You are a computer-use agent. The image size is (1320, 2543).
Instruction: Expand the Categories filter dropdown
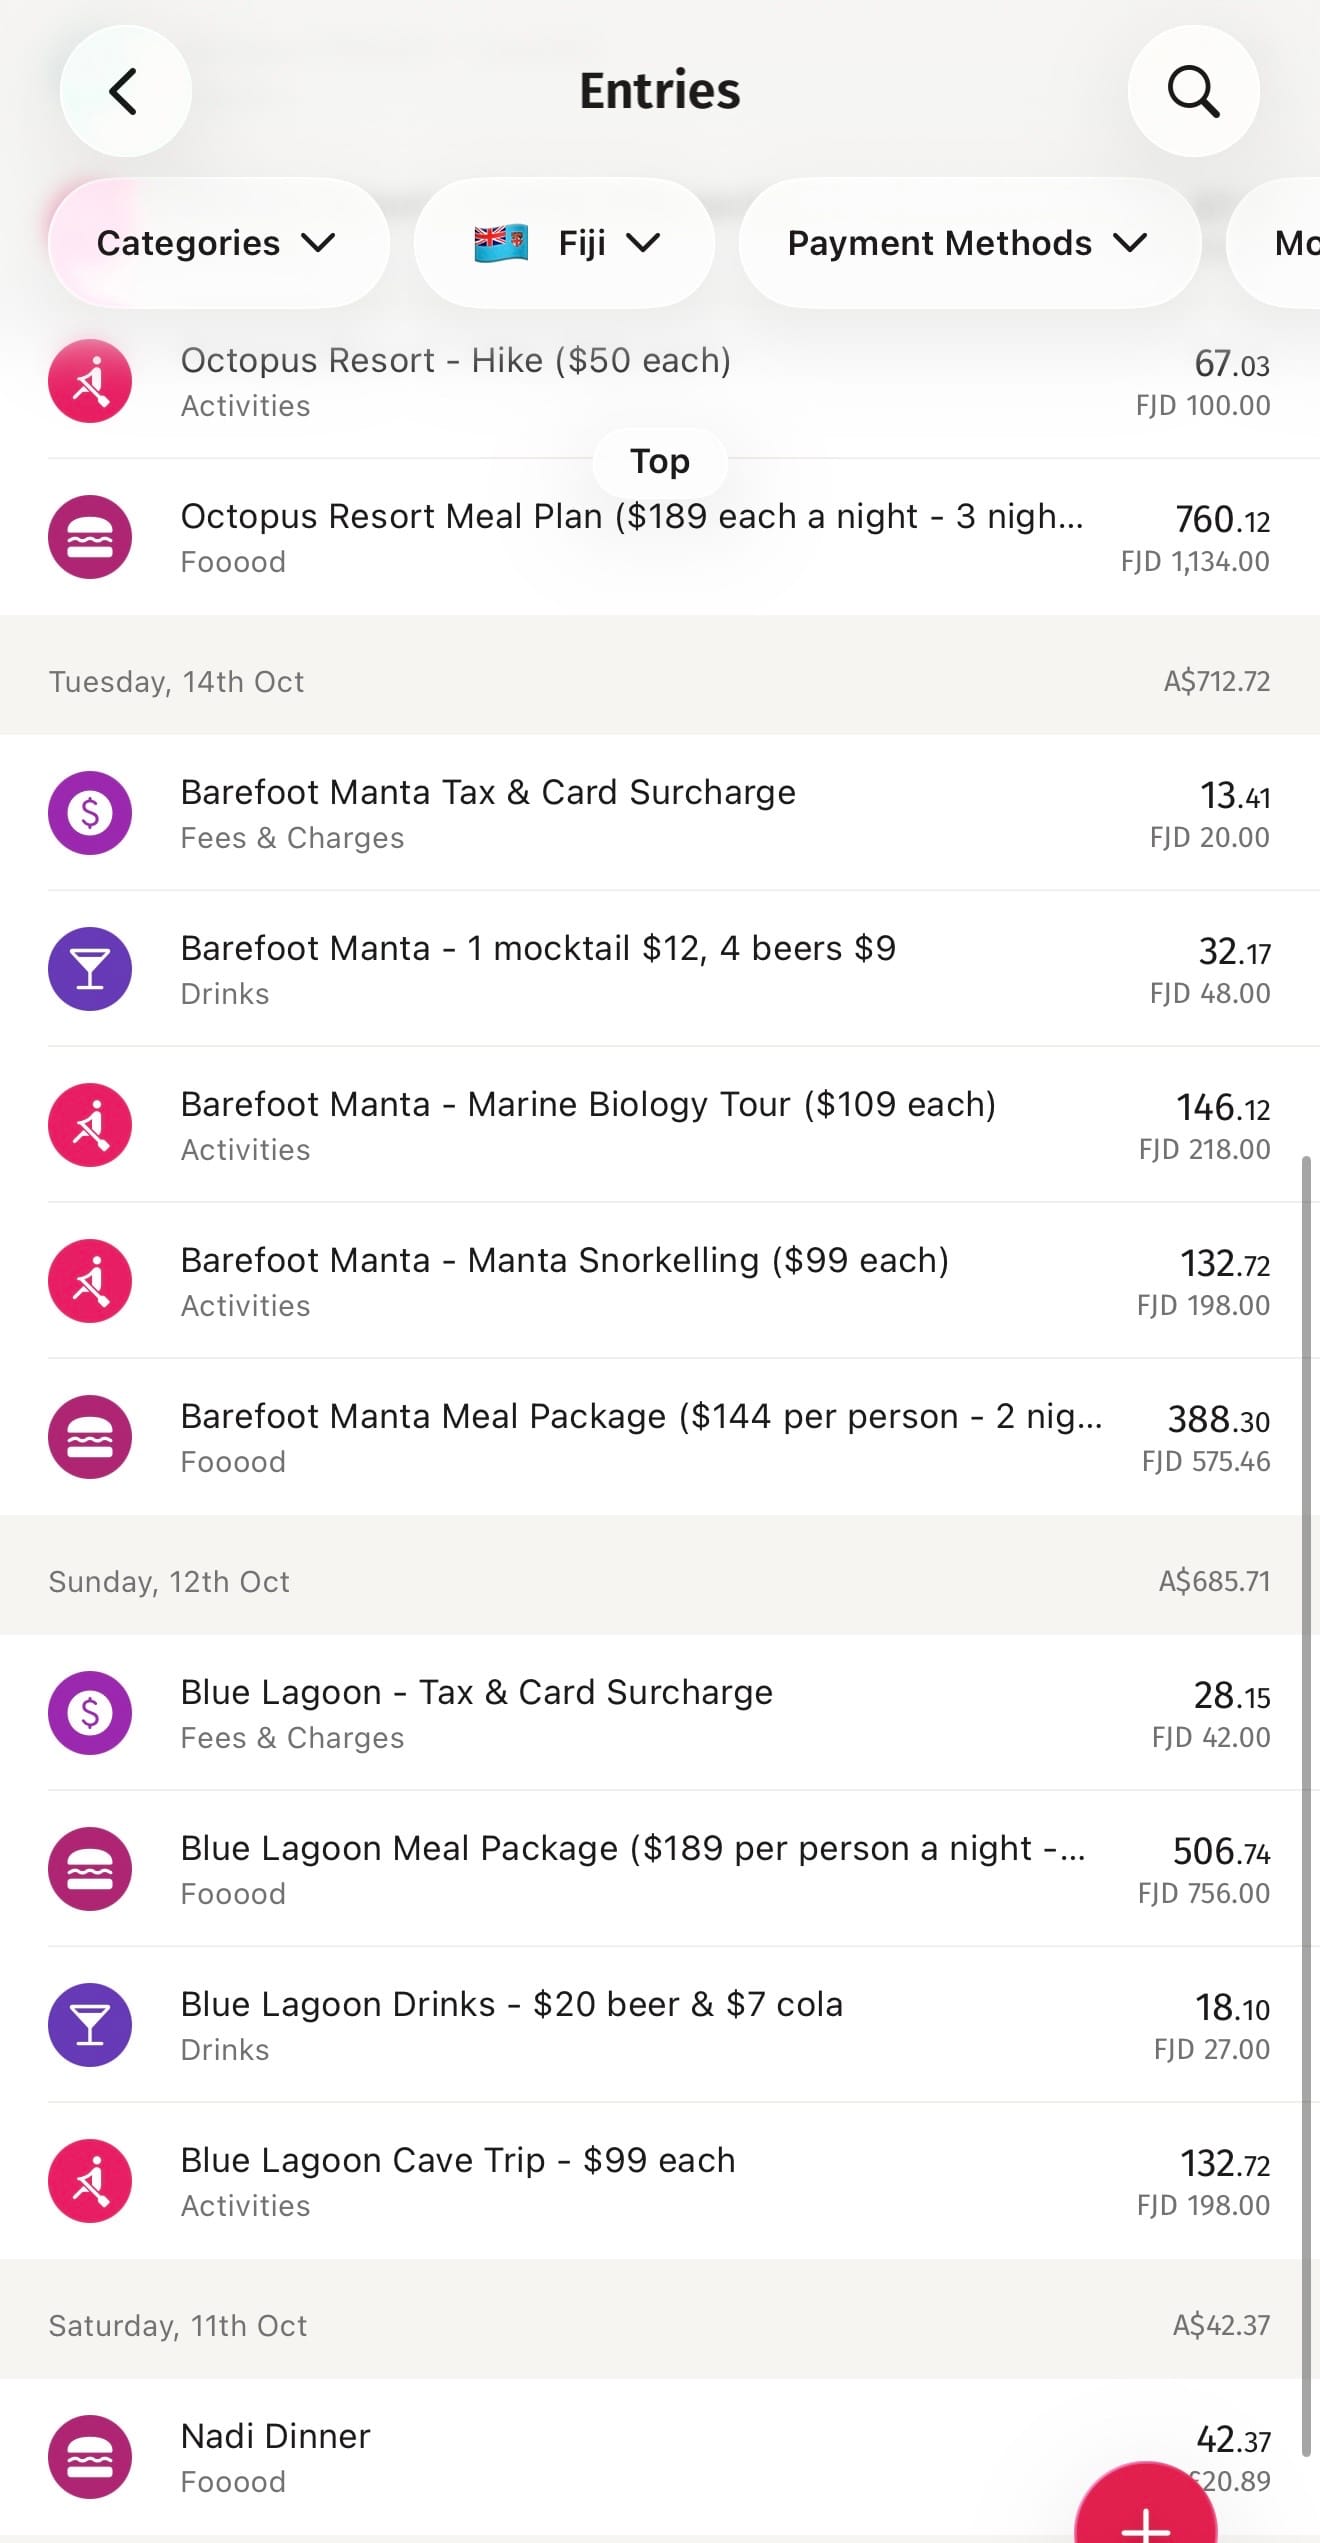(x=217, y=243)
